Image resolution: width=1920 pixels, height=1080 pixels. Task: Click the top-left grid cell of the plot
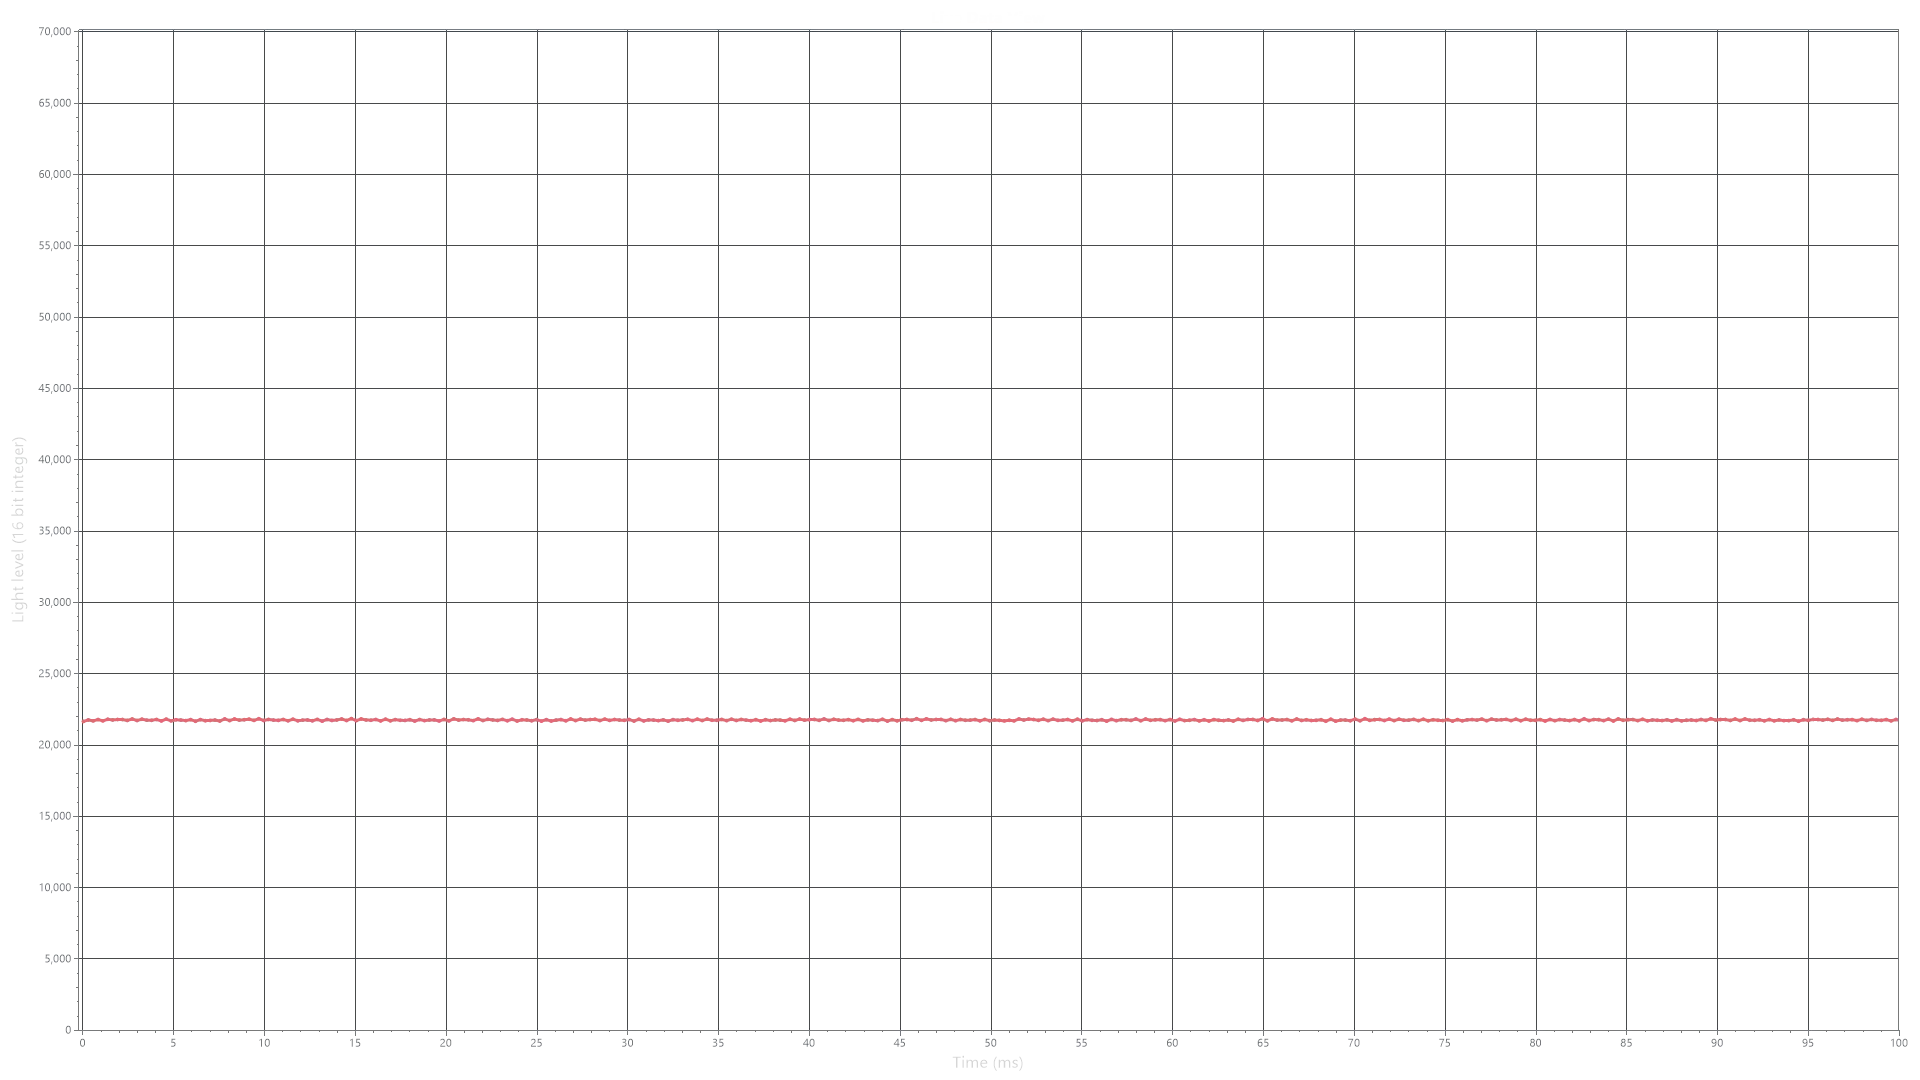(129, 65)
